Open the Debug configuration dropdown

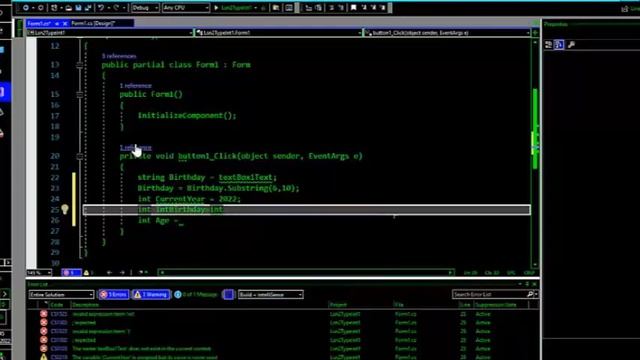pyautogui.click(x=145, y=8)
